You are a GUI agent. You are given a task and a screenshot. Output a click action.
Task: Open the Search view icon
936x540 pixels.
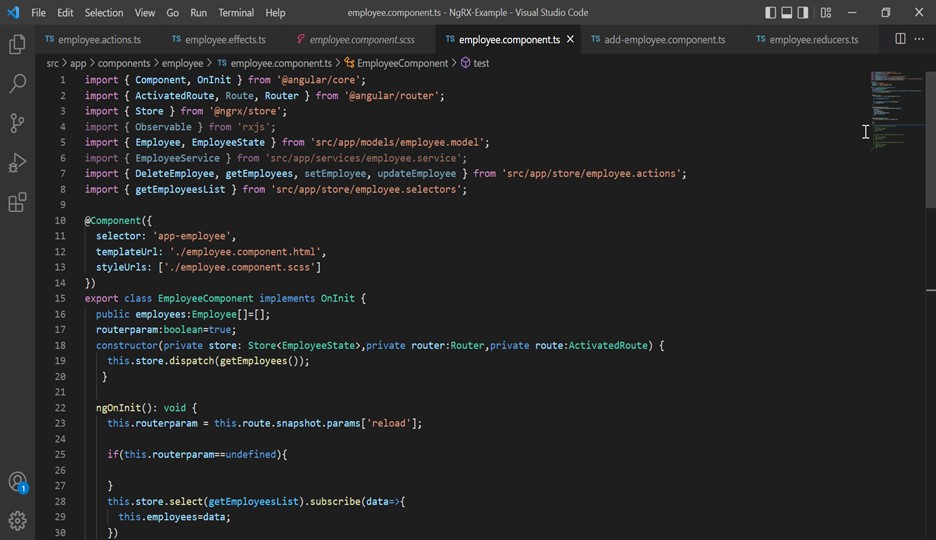pyautogui.click(x=17, y=84)
